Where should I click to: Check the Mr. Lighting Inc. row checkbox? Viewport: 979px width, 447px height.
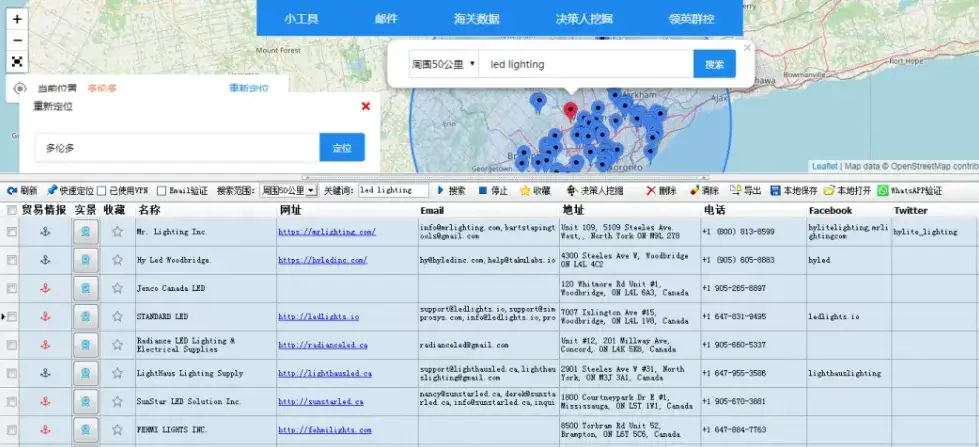point(11,232)
